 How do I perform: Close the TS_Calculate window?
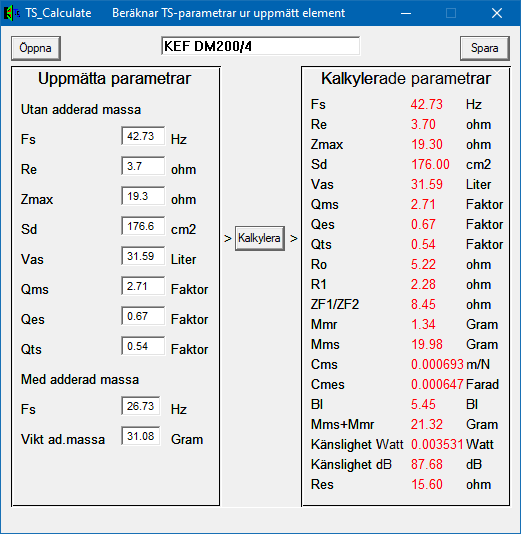pos(497,13)
